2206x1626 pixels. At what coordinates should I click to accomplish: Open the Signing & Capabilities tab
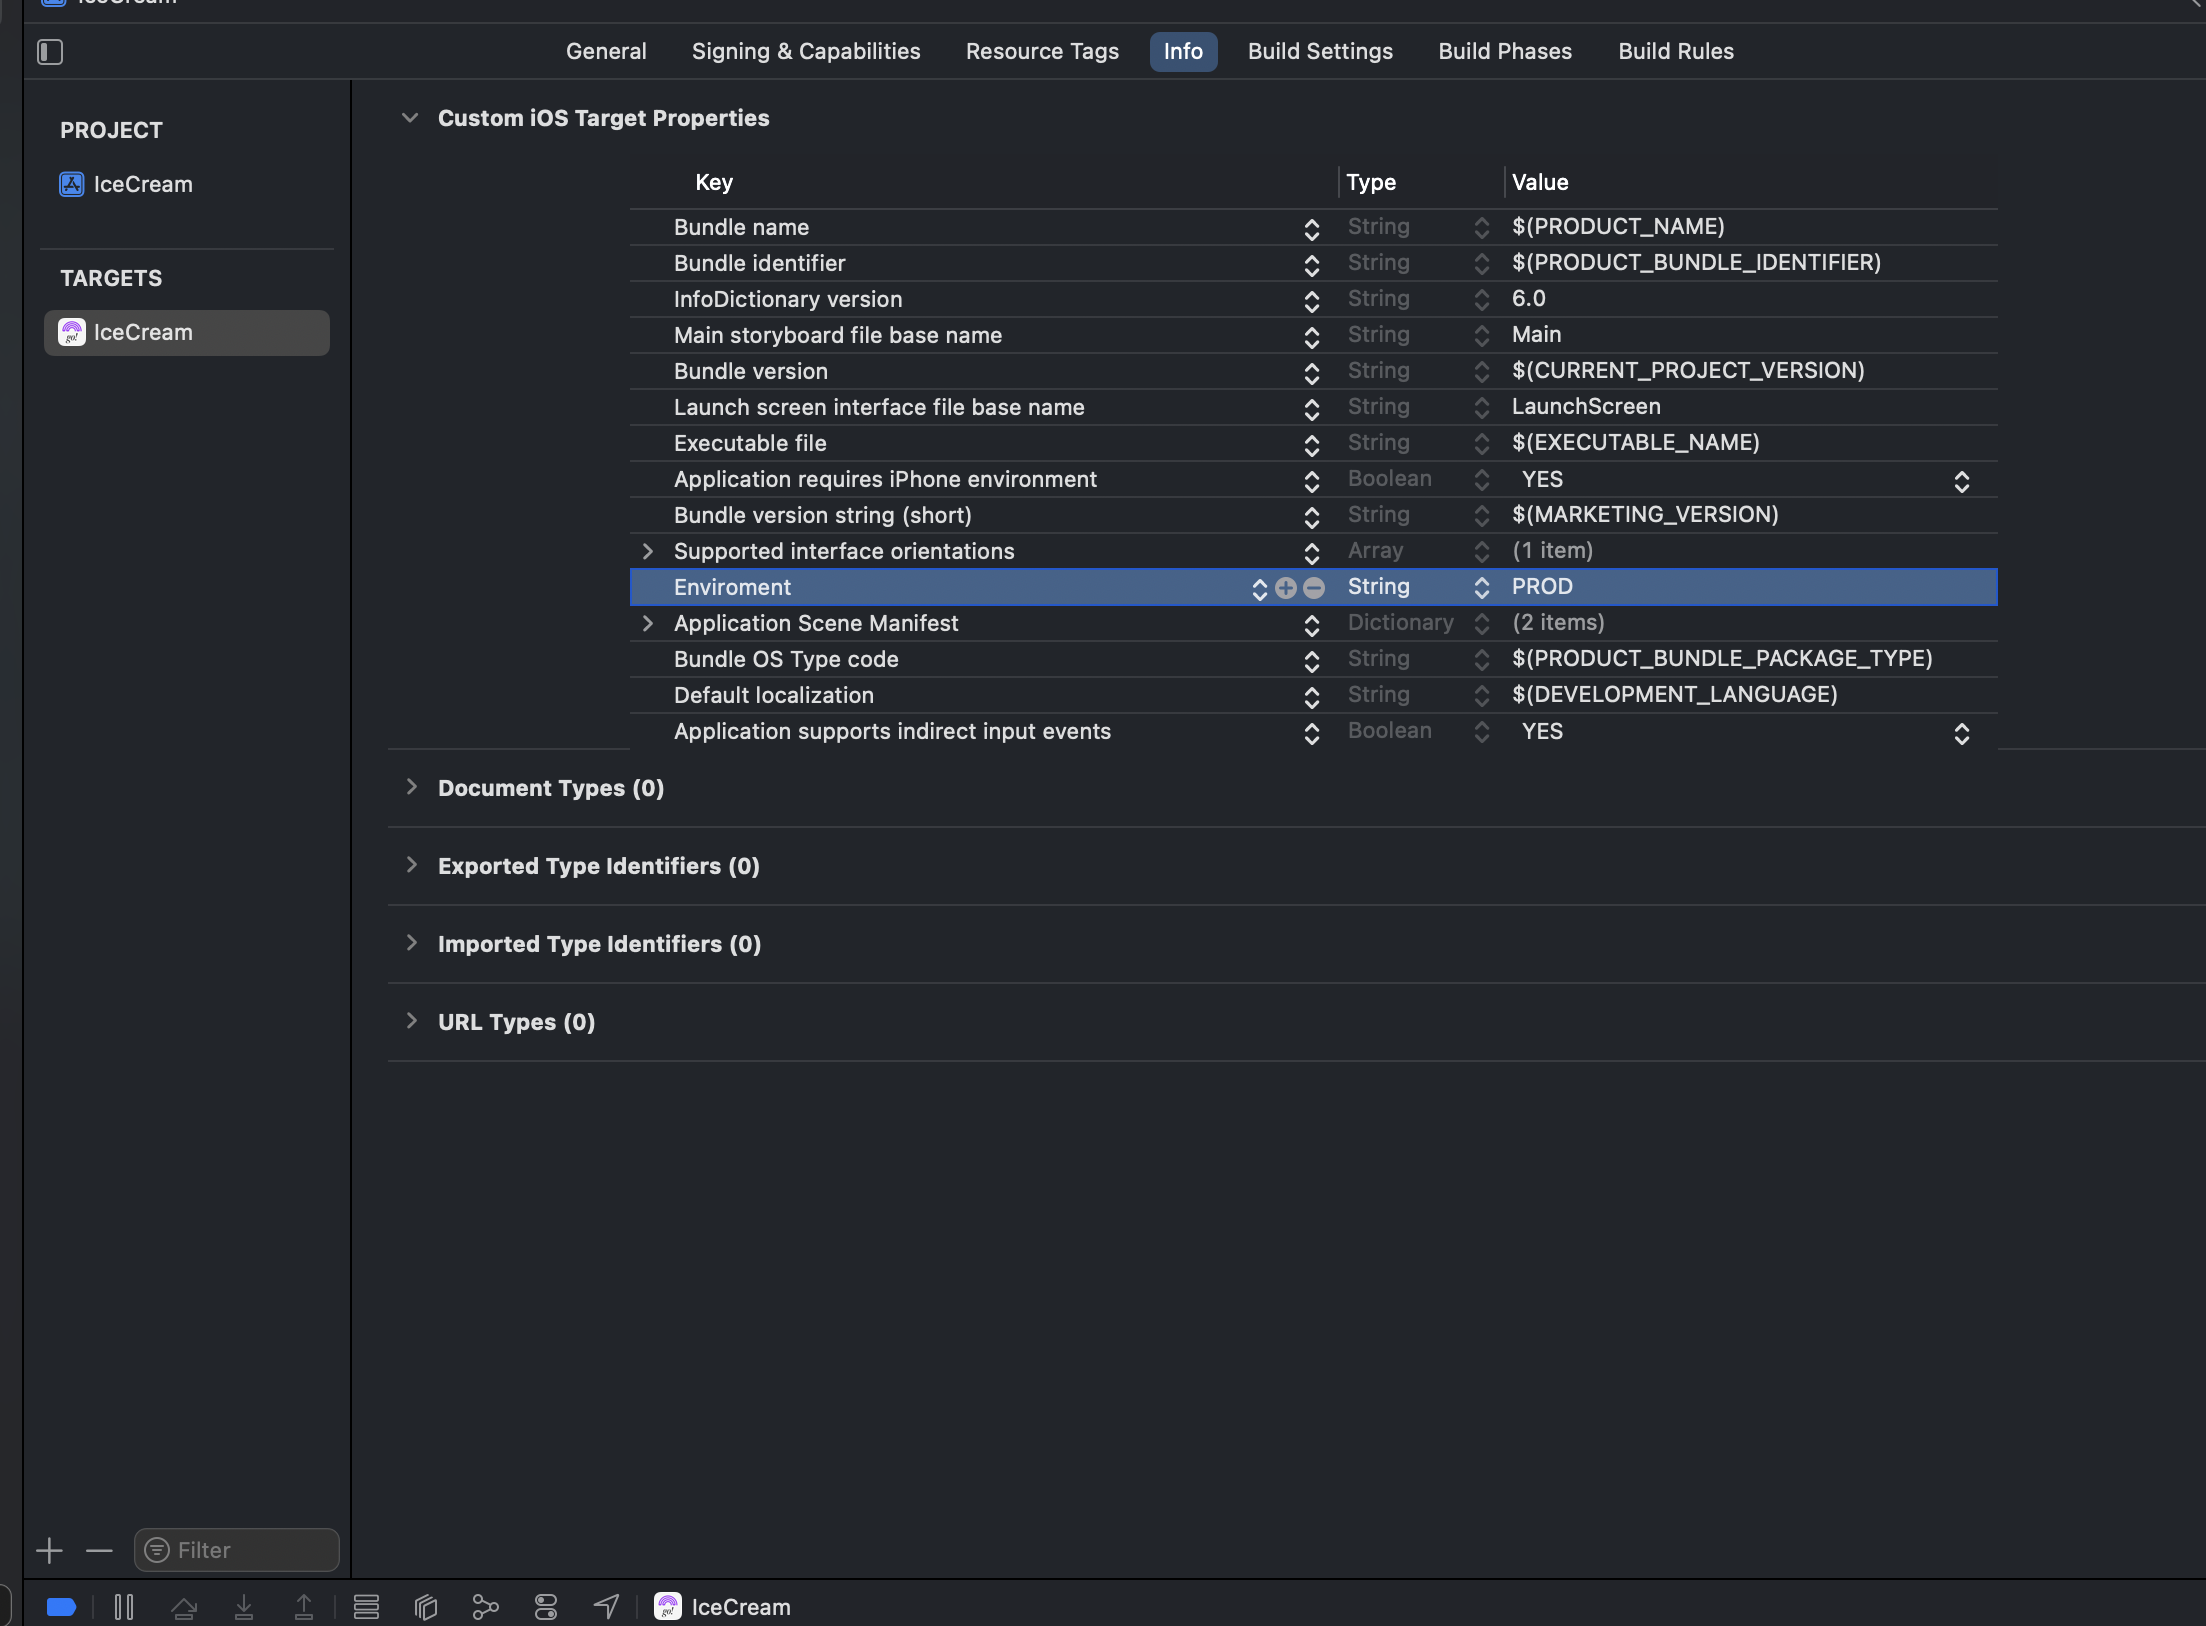click(806, 52)
